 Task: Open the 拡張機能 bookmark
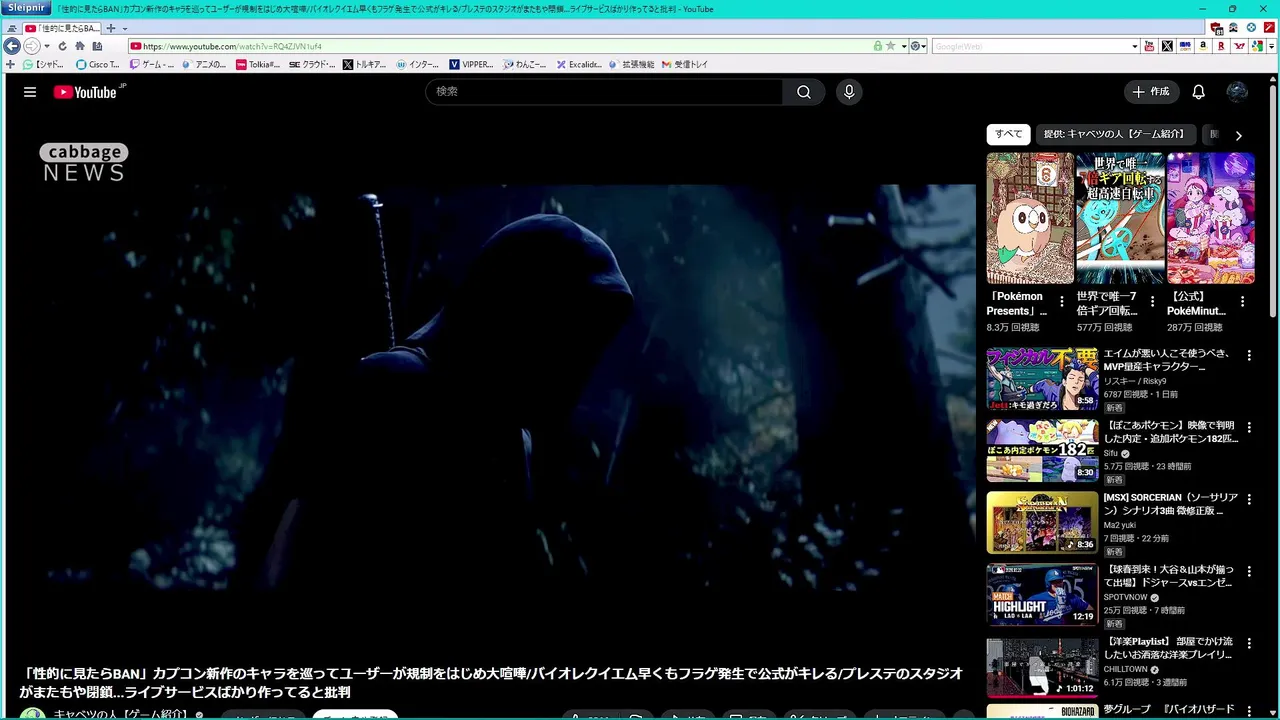[632, 64]
